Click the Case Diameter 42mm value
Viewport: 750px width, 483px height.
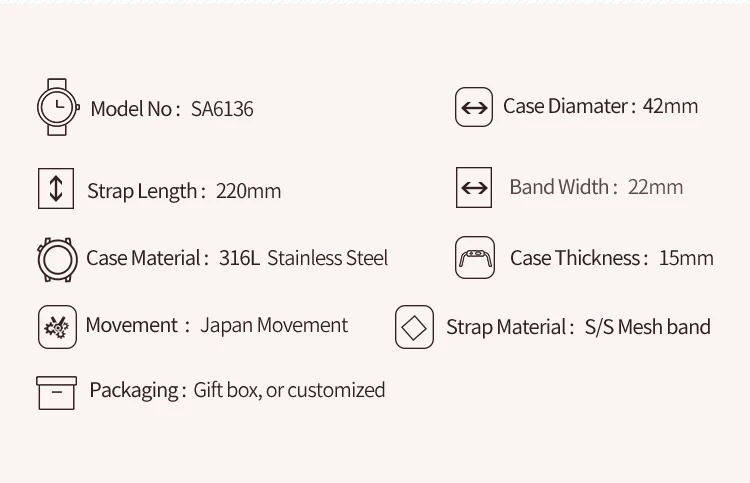pyautogui.click(x=670, y=106)
